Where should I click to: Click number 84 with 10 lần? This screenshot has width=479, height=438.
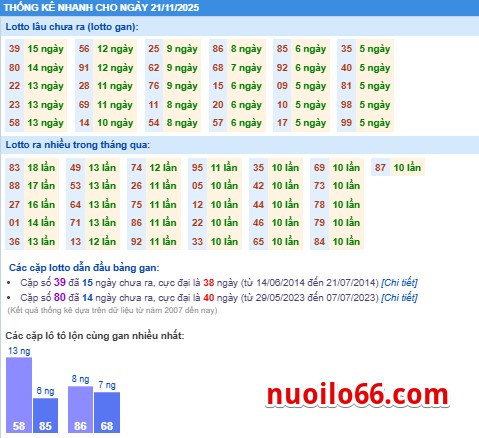(319, 241)
